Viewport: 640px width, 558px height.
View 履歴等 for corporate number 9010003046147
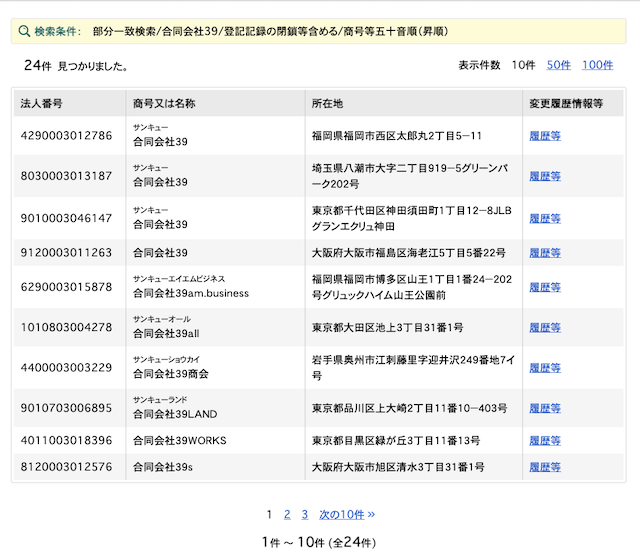(x=545, y=218)
